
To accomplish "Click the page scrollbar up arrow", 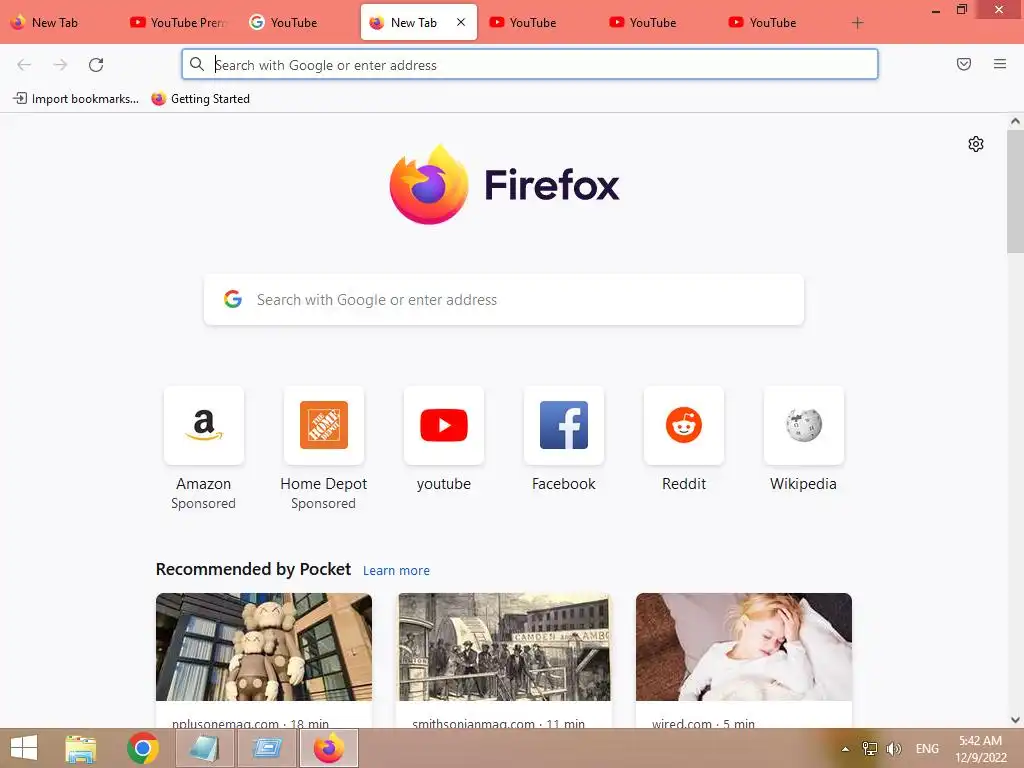I will 1015,121.
